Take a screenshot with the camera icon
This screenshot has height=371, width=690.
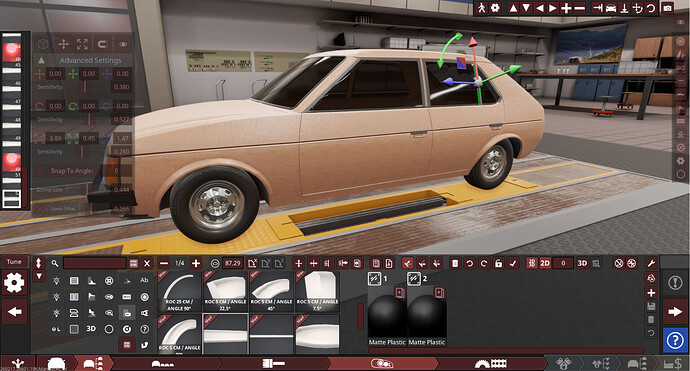tap(668, 8)
